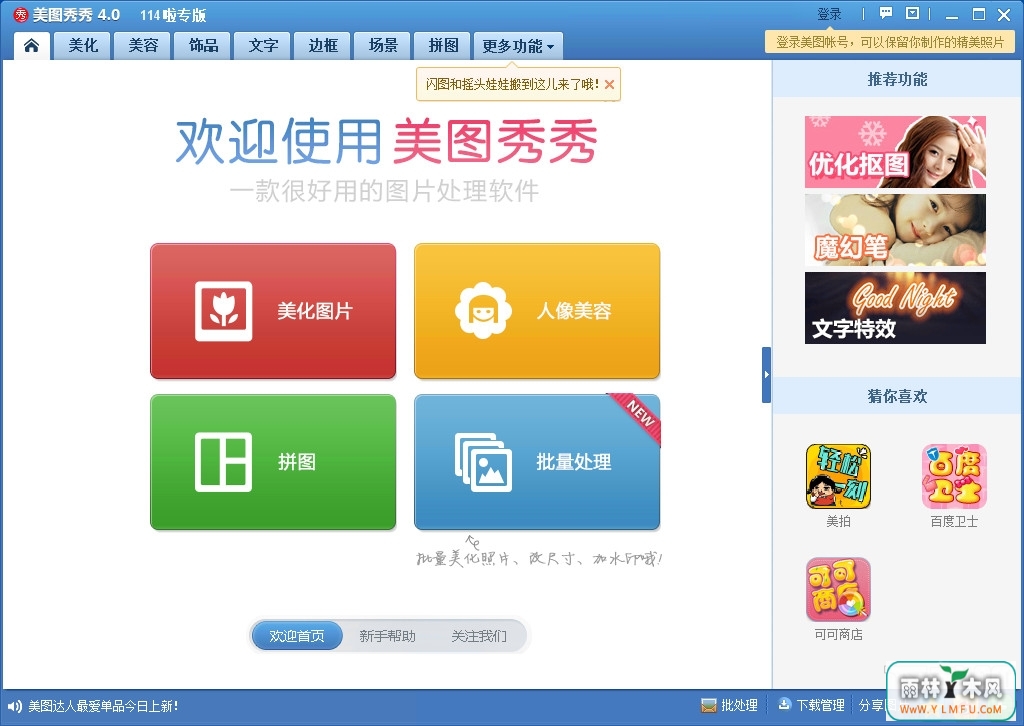Click the 可可商店 label text

pos(839,634)
